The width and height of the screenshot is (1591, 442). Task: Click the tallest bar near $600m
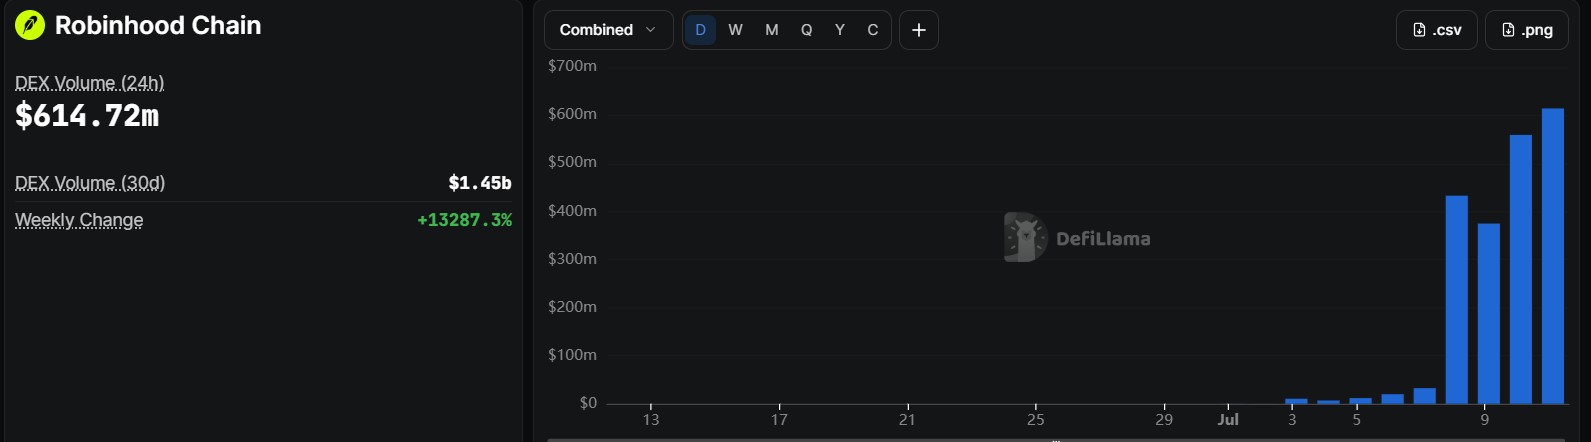click(1553, 256)
